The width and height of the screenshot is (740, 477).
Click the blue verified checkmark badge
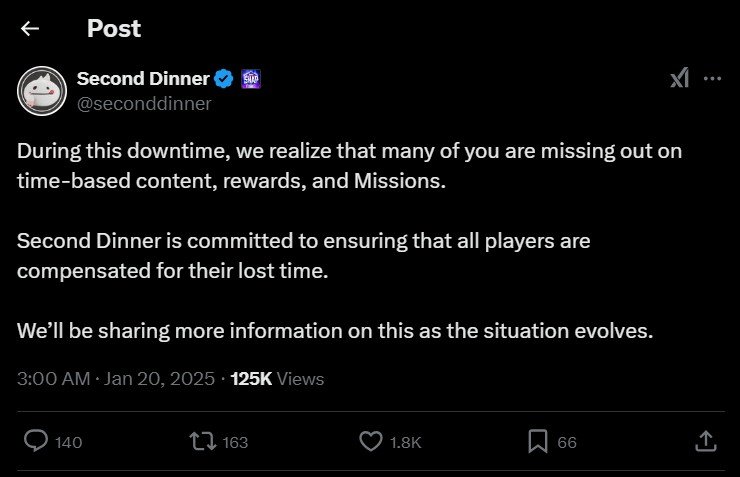[224, 79]
